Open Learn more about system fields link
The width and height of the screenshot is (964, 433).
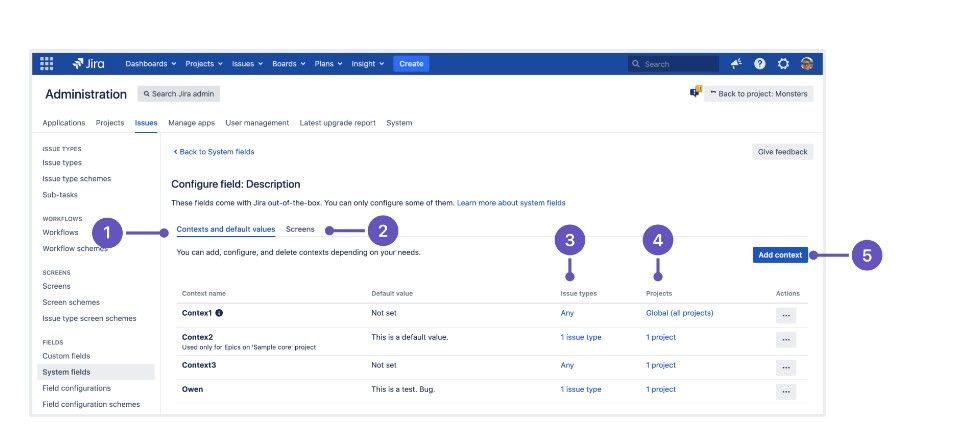click(x=511, y=202)
